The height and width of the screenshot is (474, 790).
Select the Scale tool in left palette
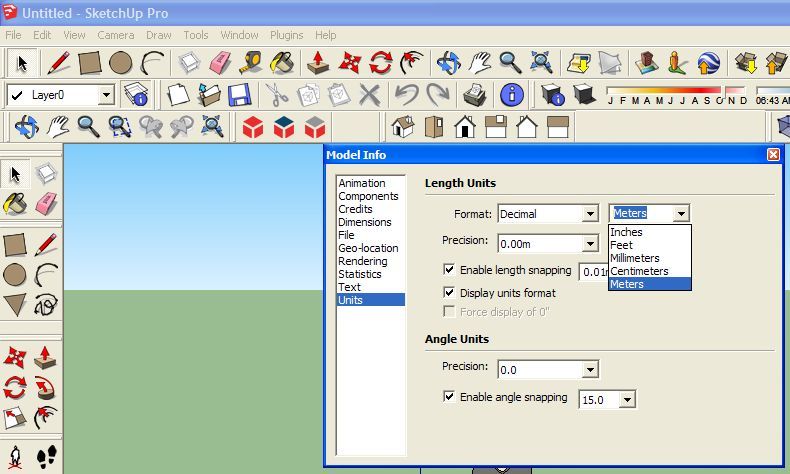(15, 418)
